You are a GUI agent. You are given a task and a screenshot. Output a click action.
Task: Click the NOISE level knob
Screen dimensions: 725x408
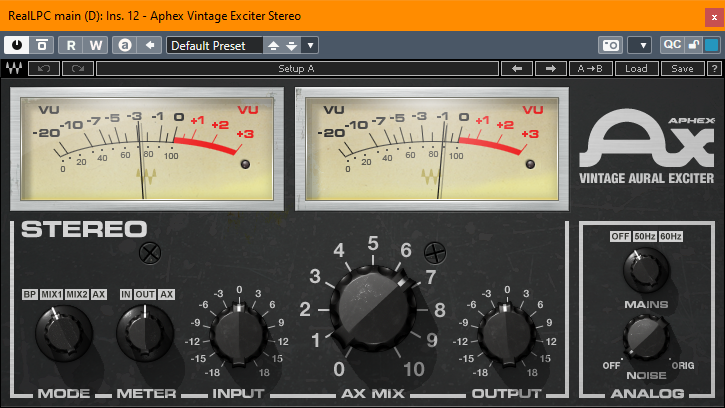pyautogui.click(x=646, y=338)
